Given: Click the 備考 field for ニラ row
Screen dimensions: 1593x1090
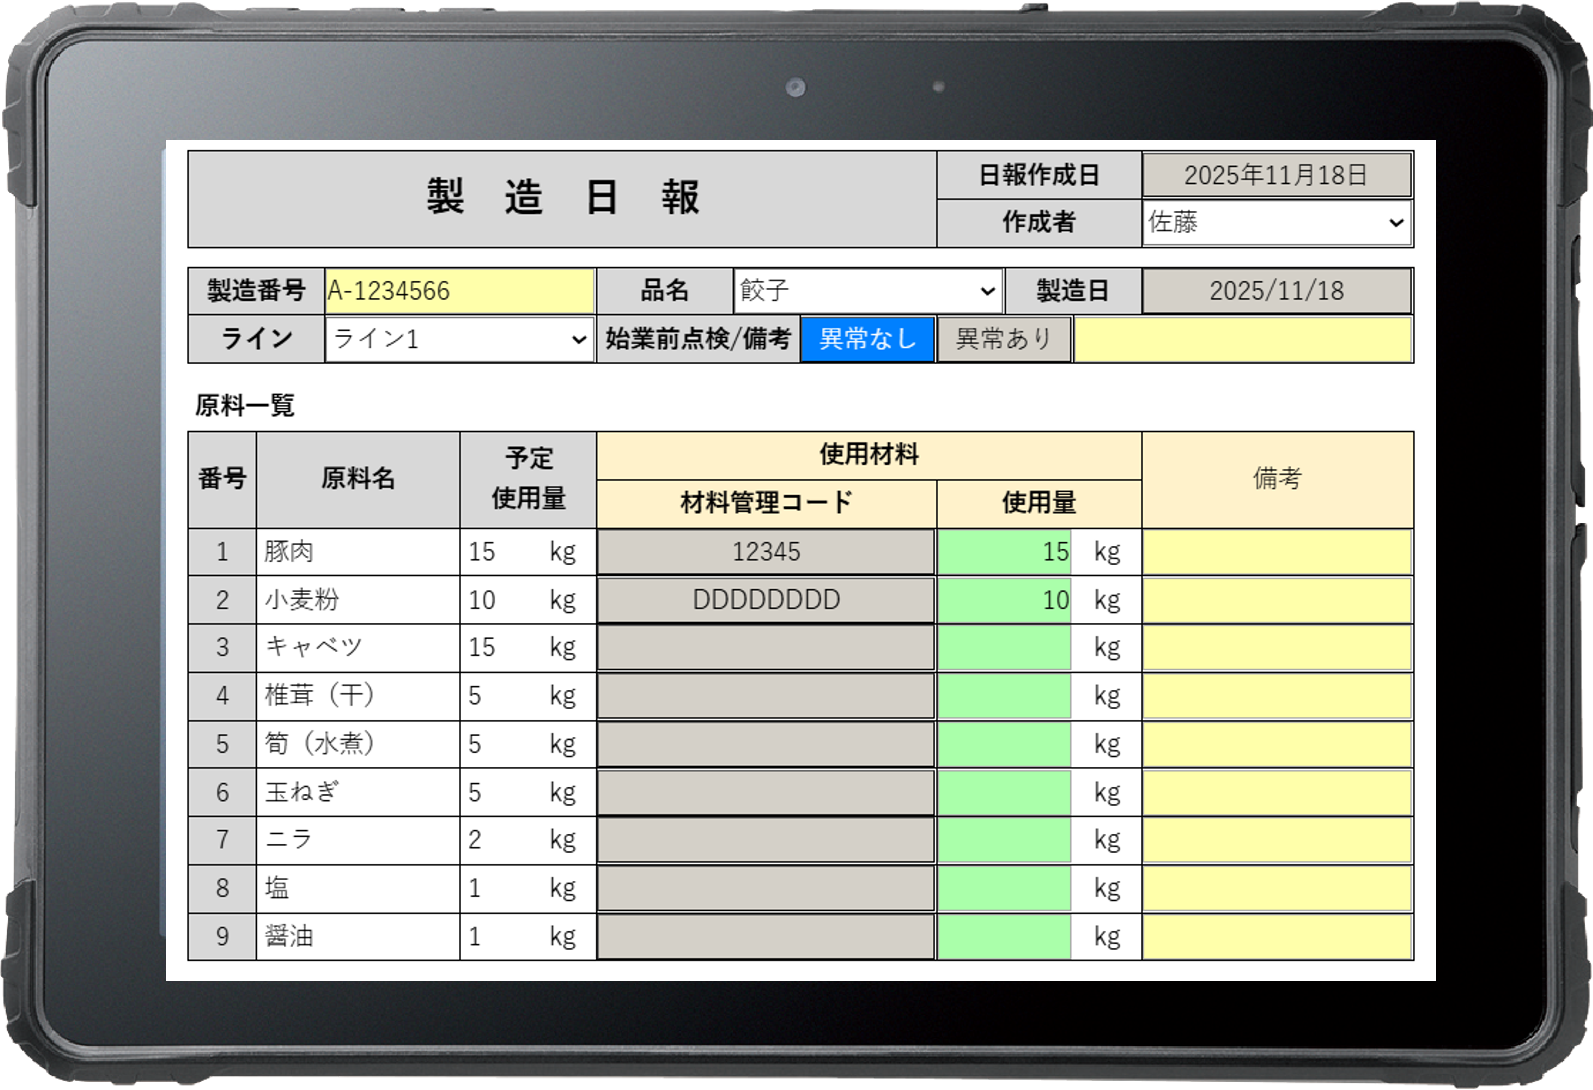Looking at the screenshot, I should coord(1276,840).
